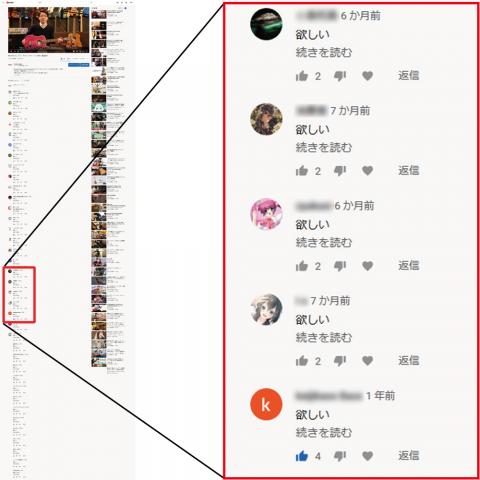
Task: Heart the grey-haired anime avatar comment
Action: tap(367, 361)
